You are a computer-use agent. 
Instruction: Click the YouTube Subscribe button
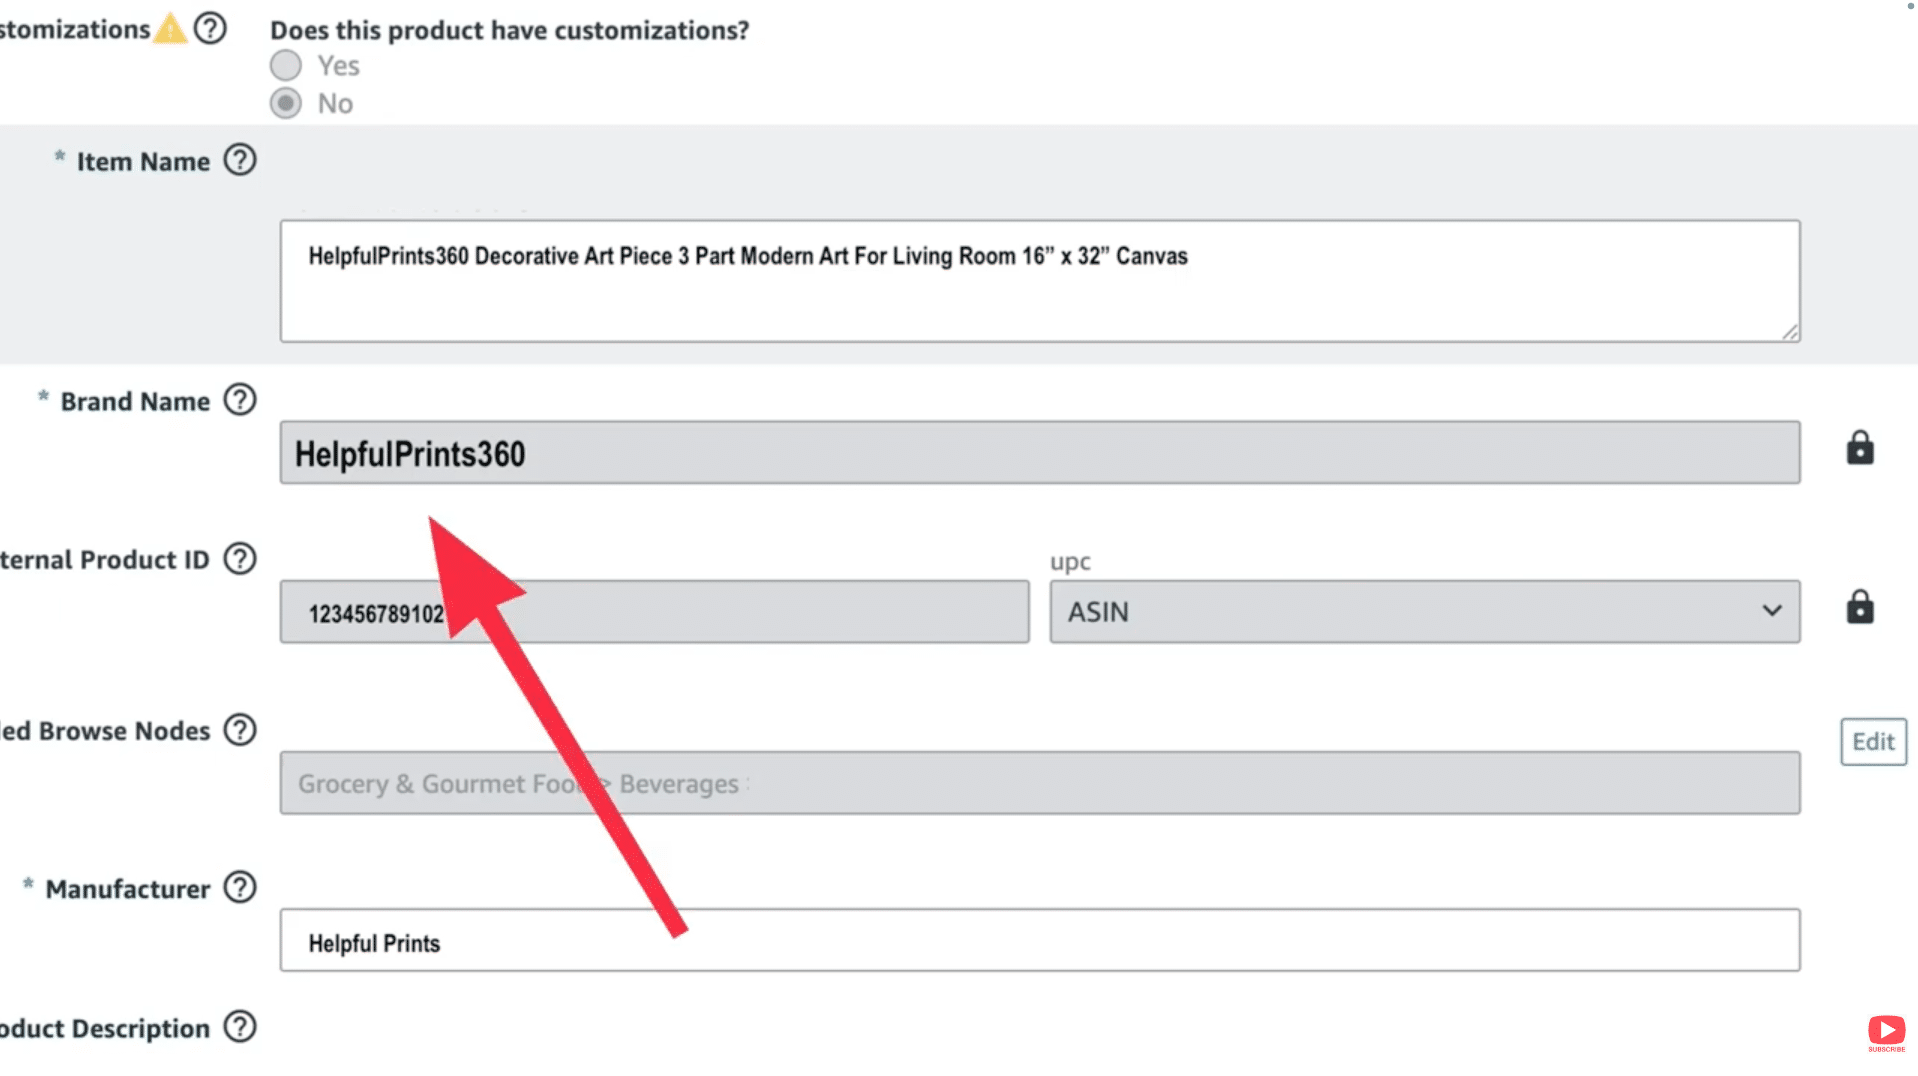tap(1886, 1031)
